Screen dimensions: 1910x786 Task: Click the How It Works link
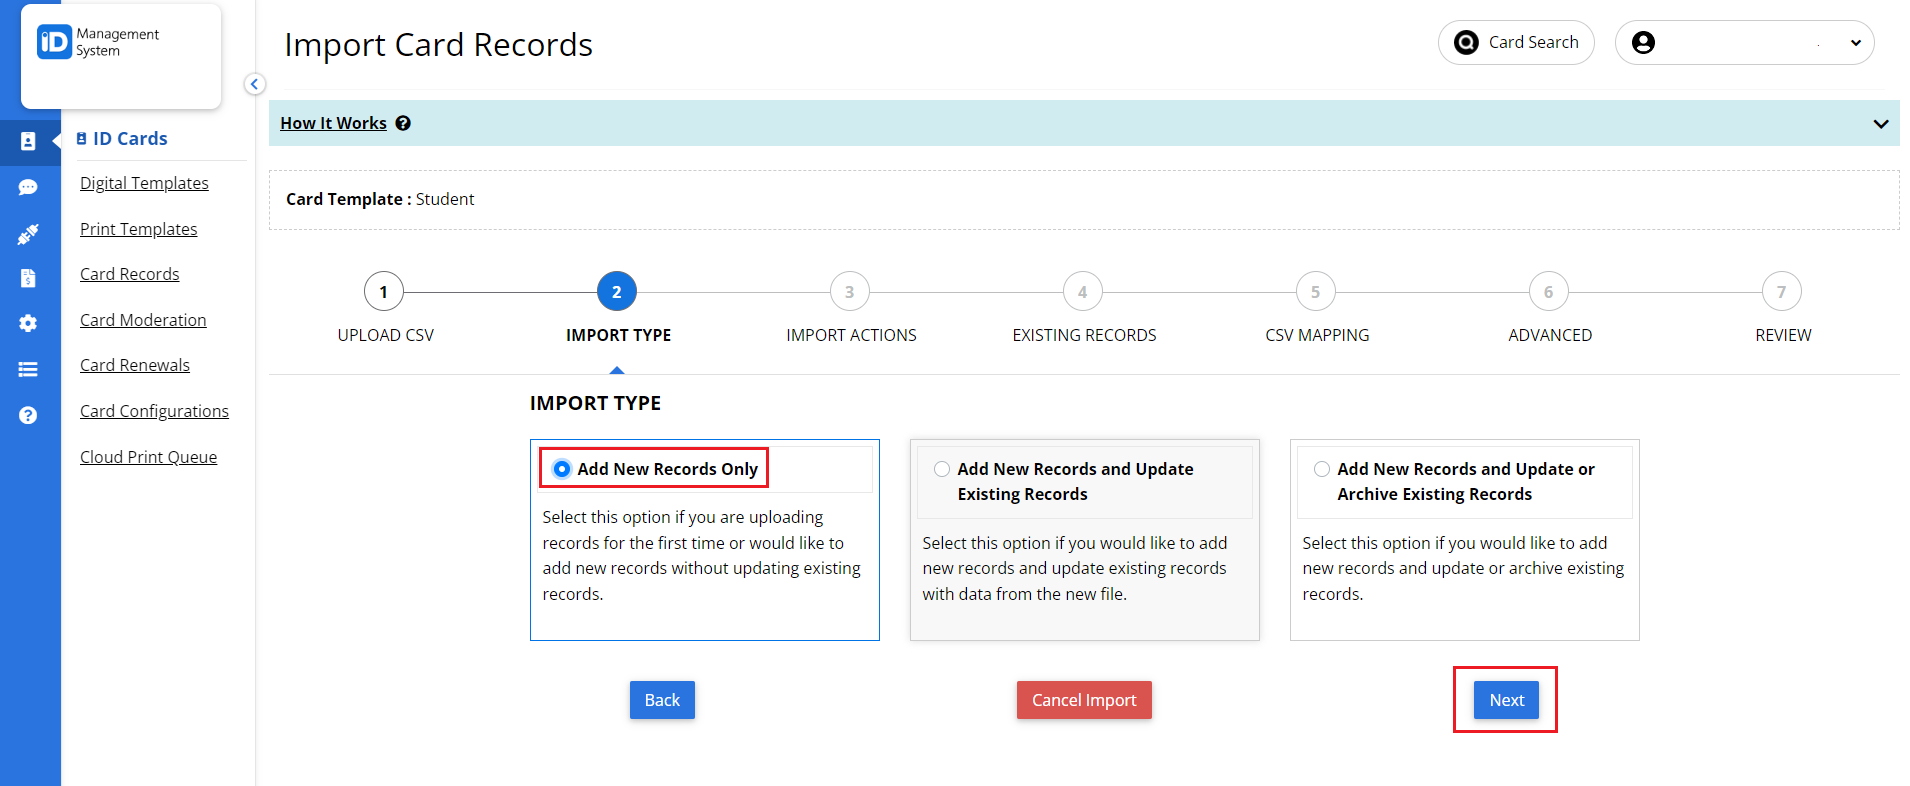(333, 123)
